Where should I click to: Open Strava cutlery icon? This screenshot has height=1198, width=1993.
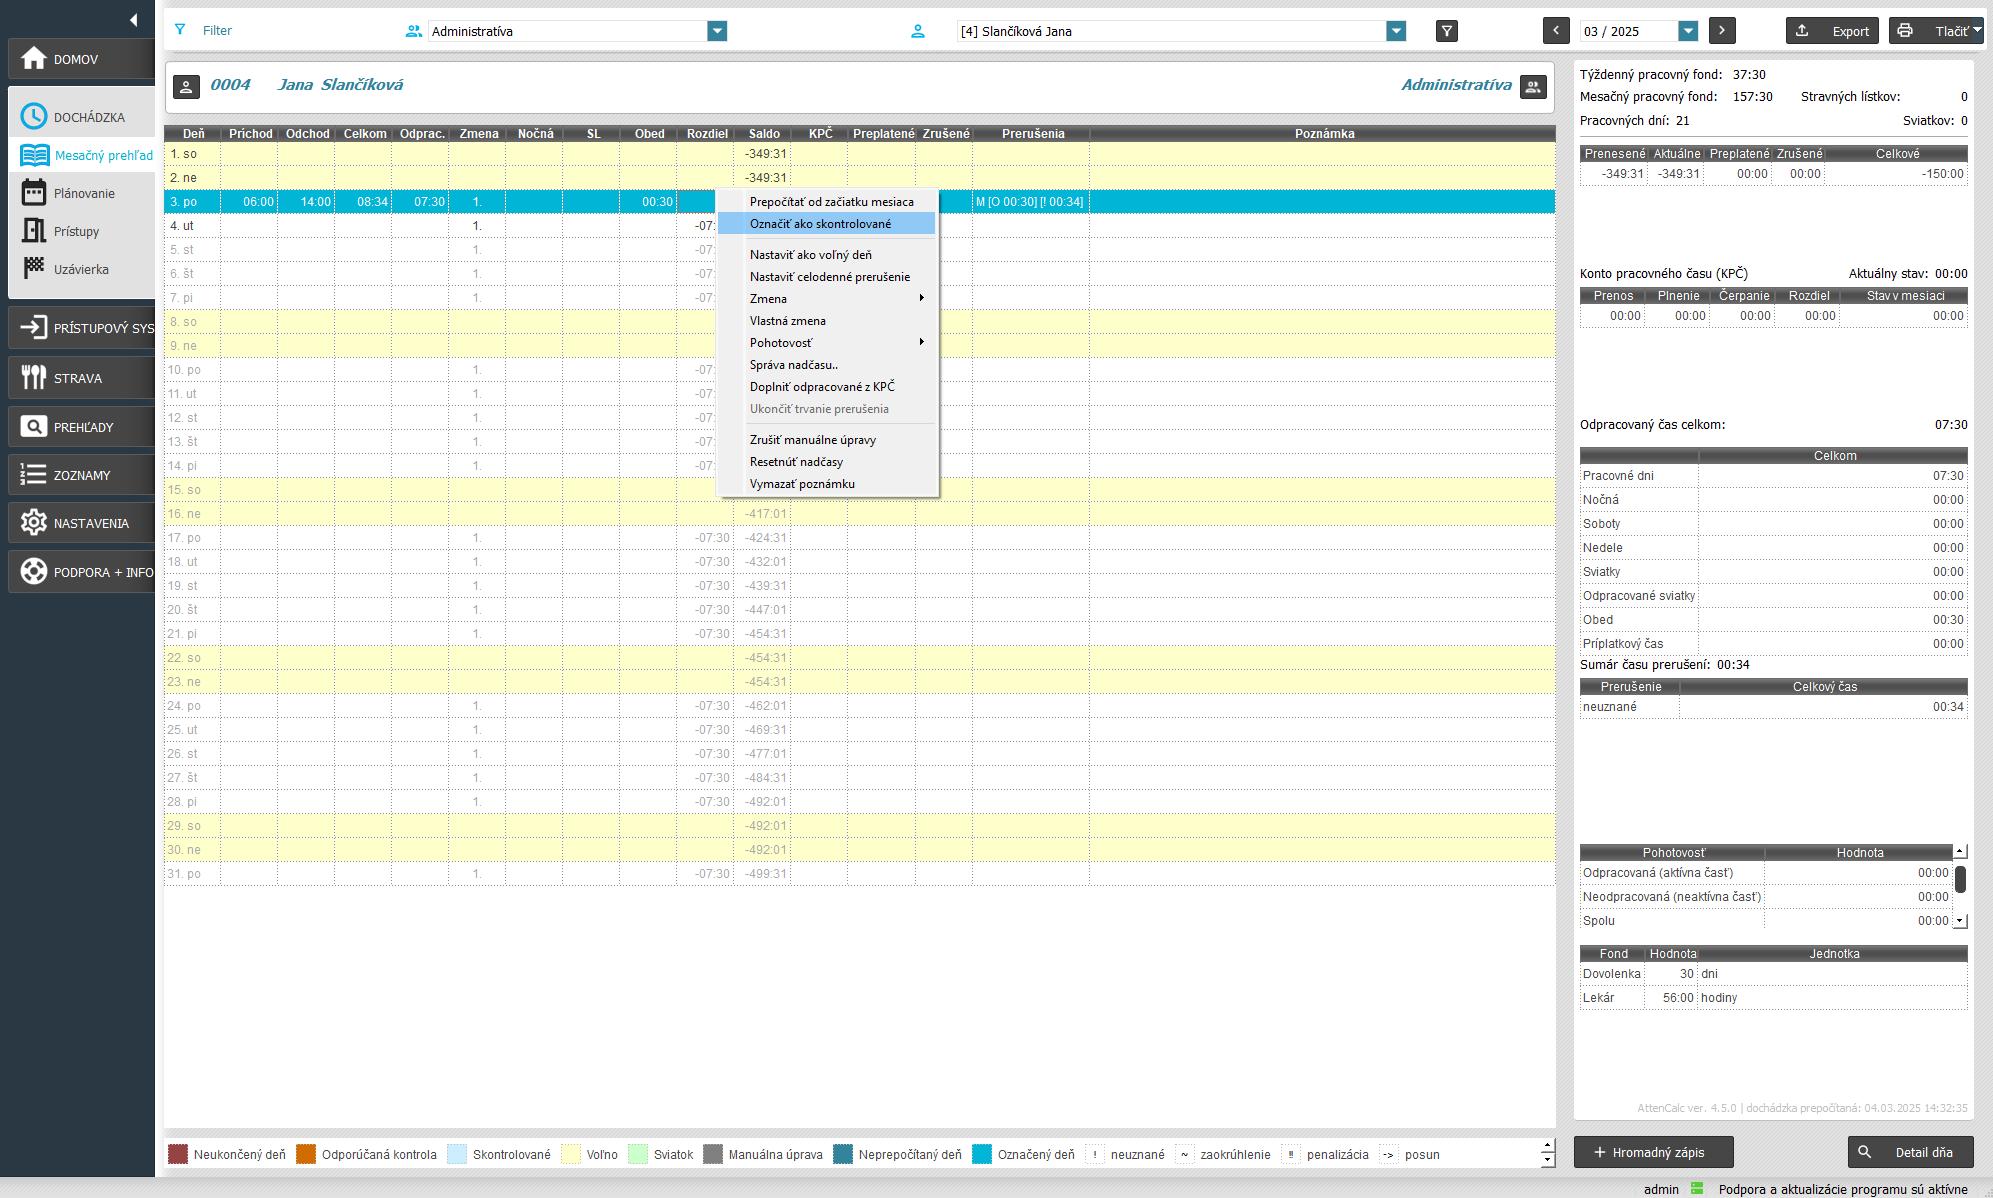pyautogui.click(x=33, y=378)
